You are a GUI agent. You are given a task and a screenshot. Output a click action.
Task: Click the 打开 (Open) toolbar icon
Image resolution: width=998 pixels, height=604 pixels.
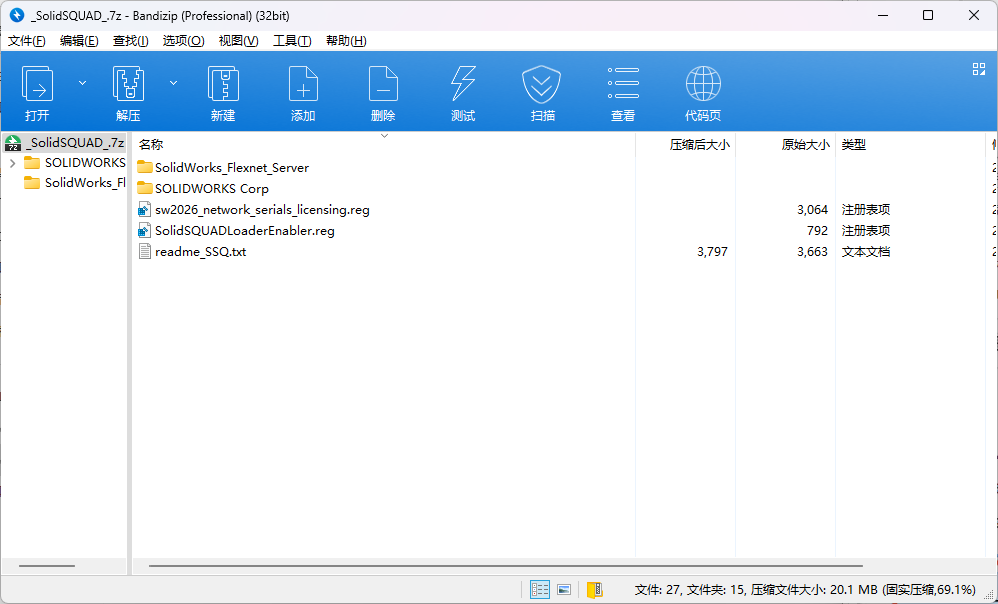(x=37, y=85)
